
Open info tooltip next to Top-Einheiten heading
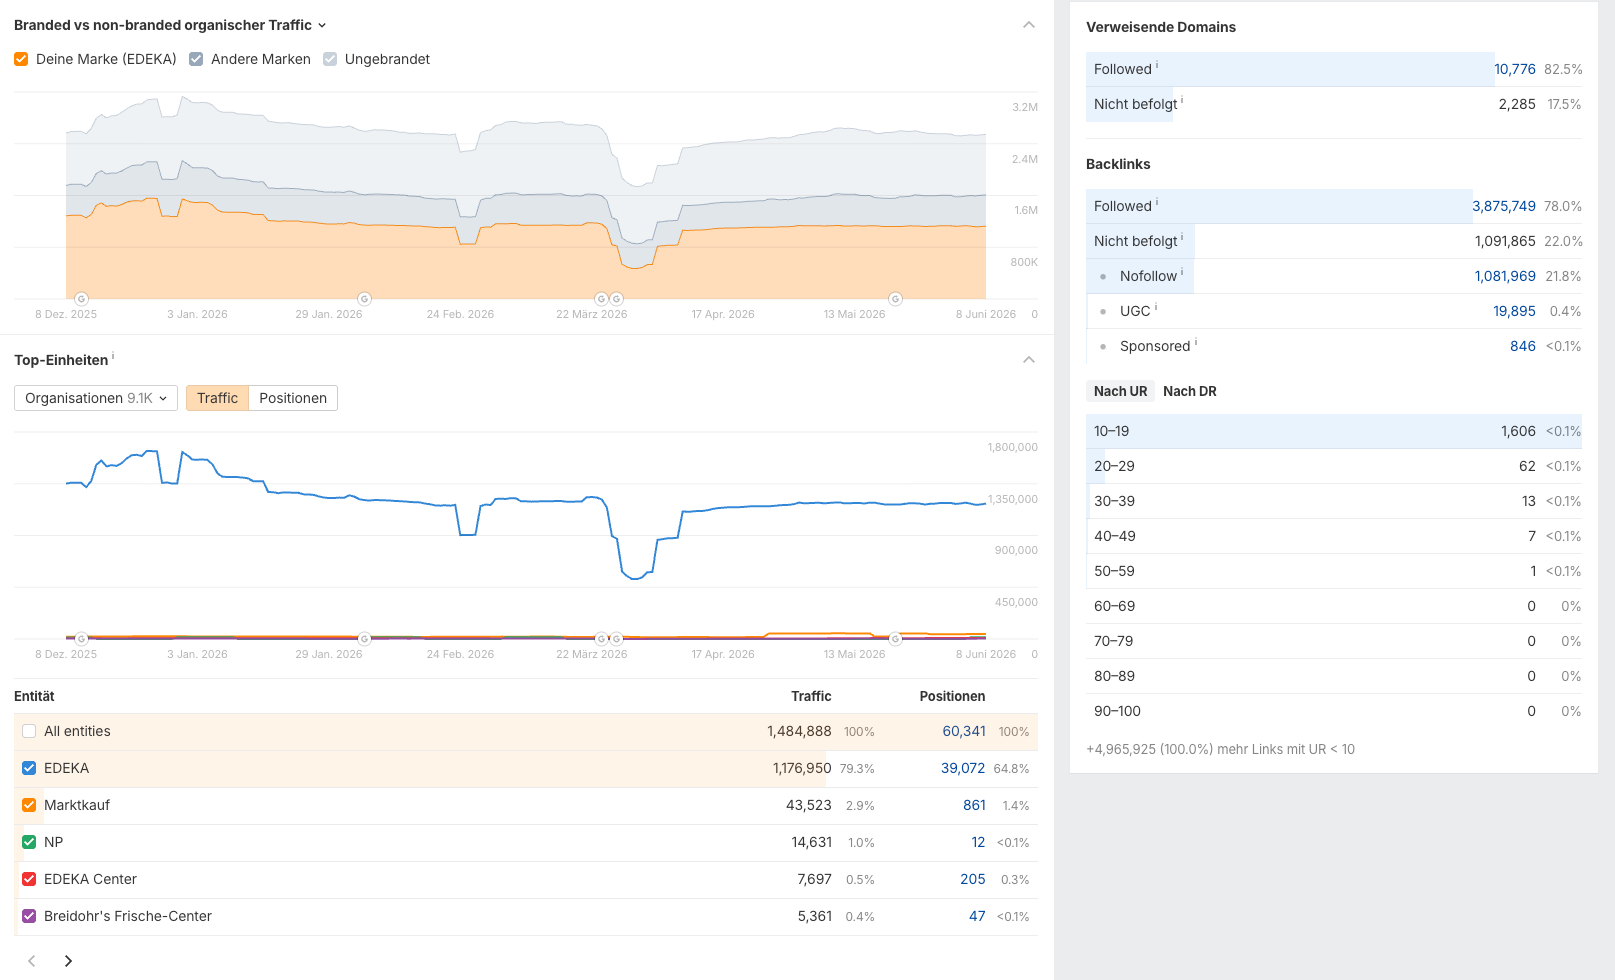113,355
